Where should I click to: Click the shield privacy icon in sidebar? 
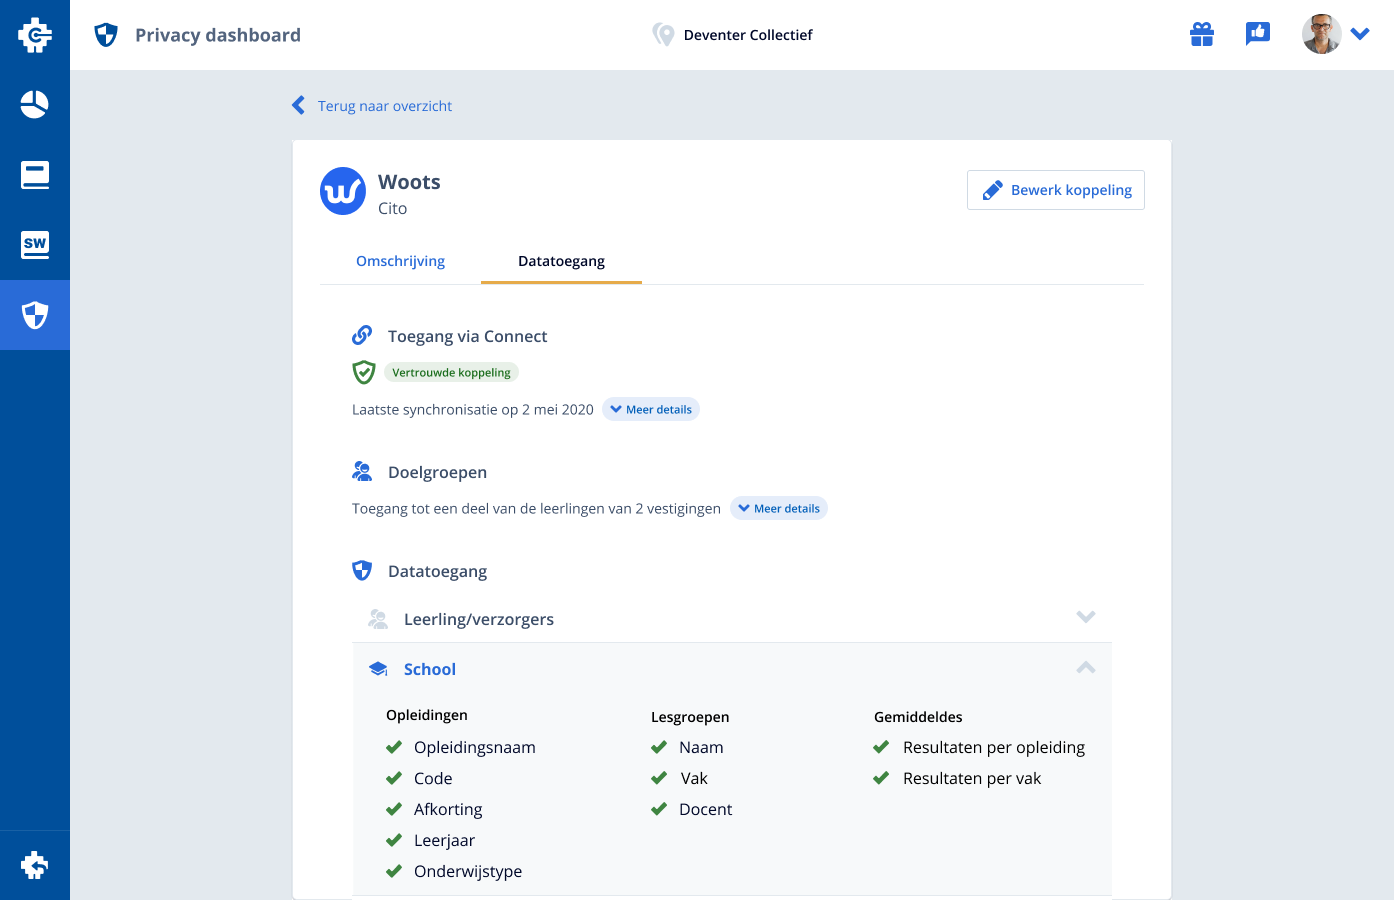pos(34,315)
